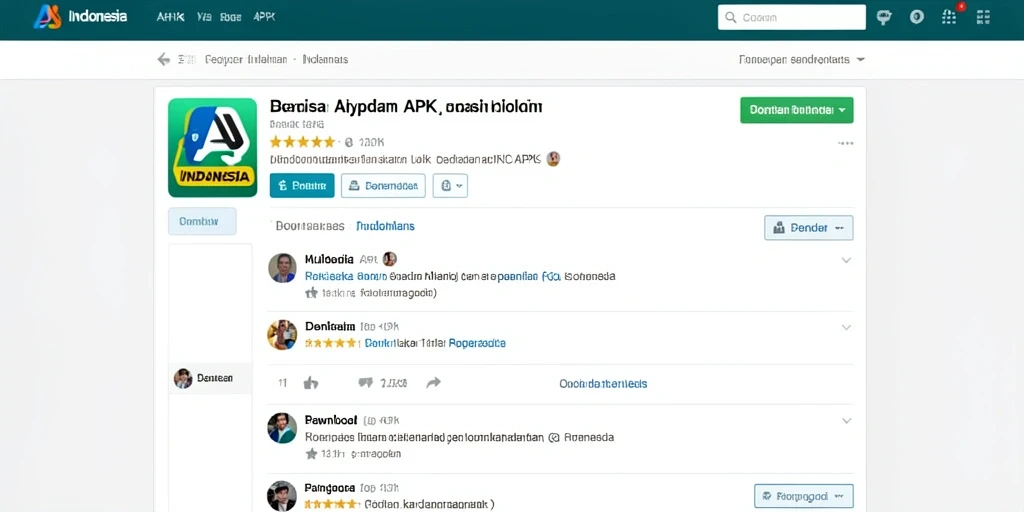The image size is (1024, 512).
Task: Click the small avatar after description text
Action: coord(553,159)
